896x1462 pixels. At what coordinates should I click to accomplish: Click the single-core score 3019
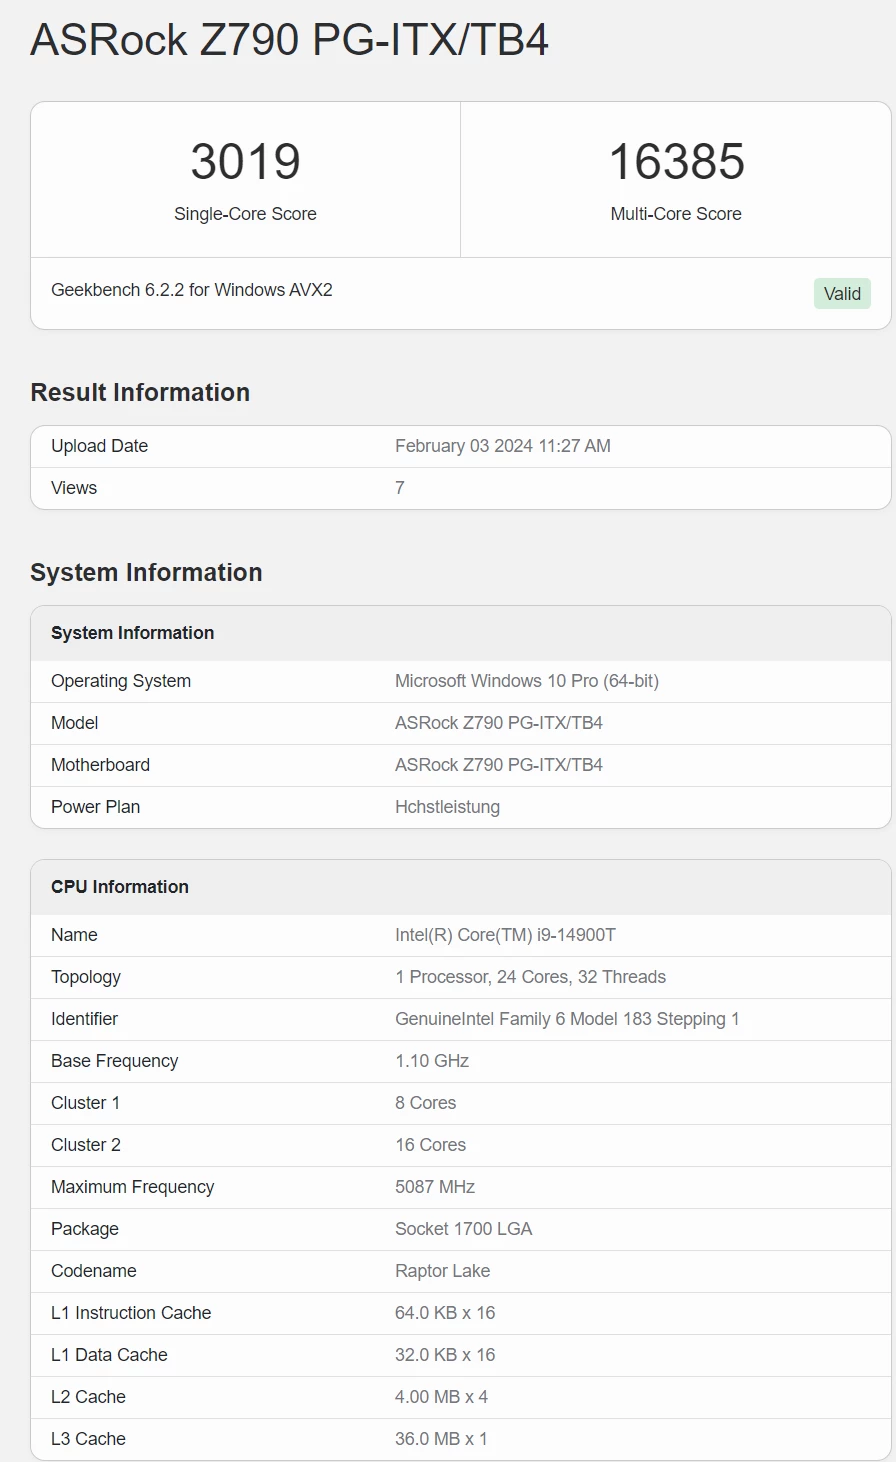245,162
